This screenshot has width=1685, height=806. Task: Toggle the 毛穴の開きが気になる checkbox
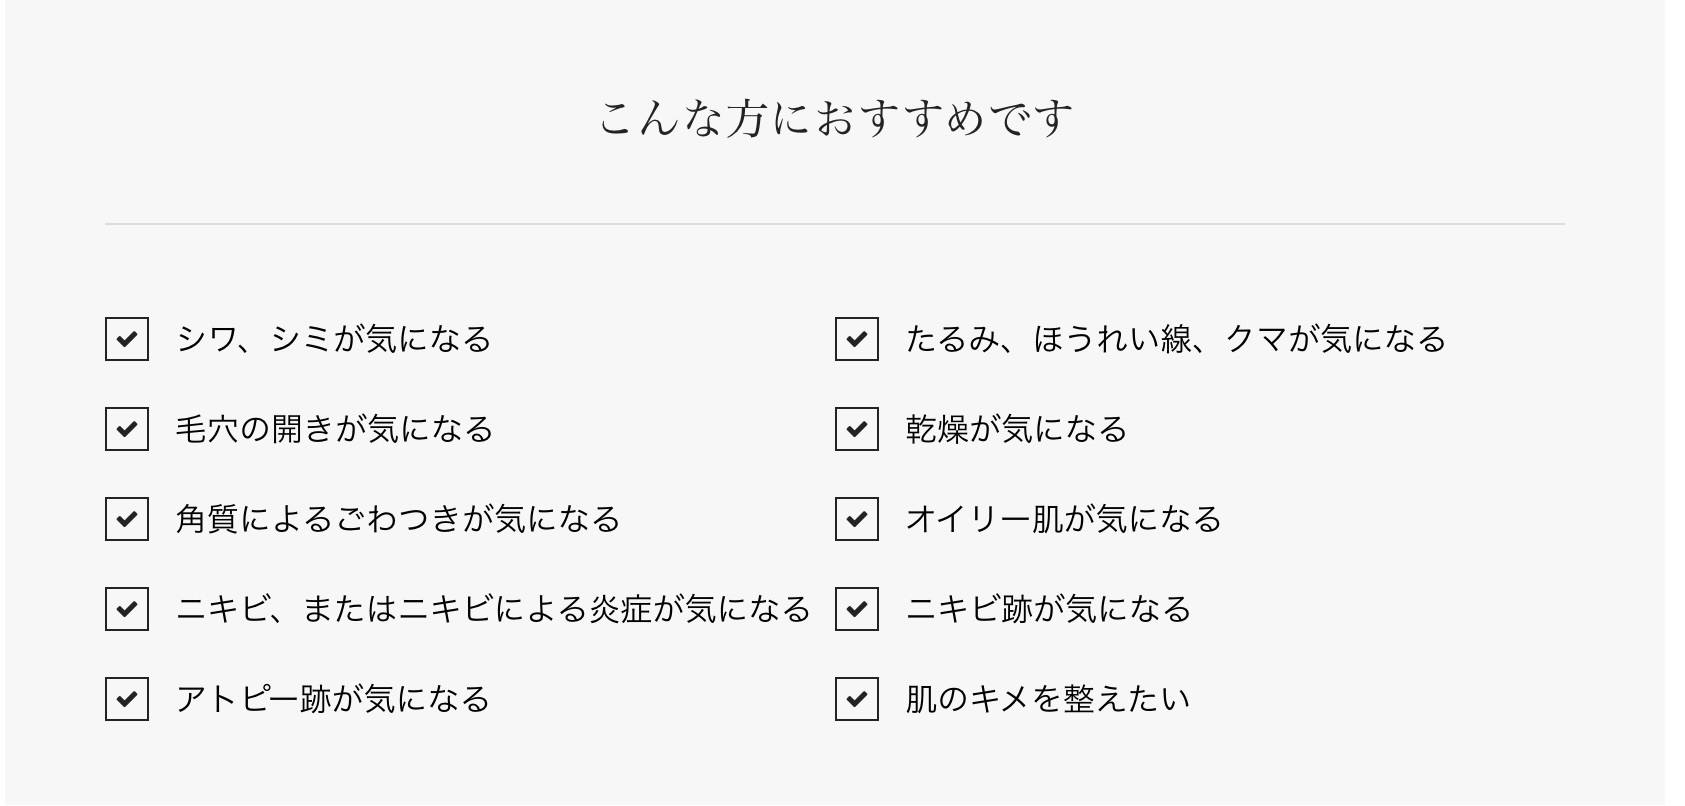(127, 429)
